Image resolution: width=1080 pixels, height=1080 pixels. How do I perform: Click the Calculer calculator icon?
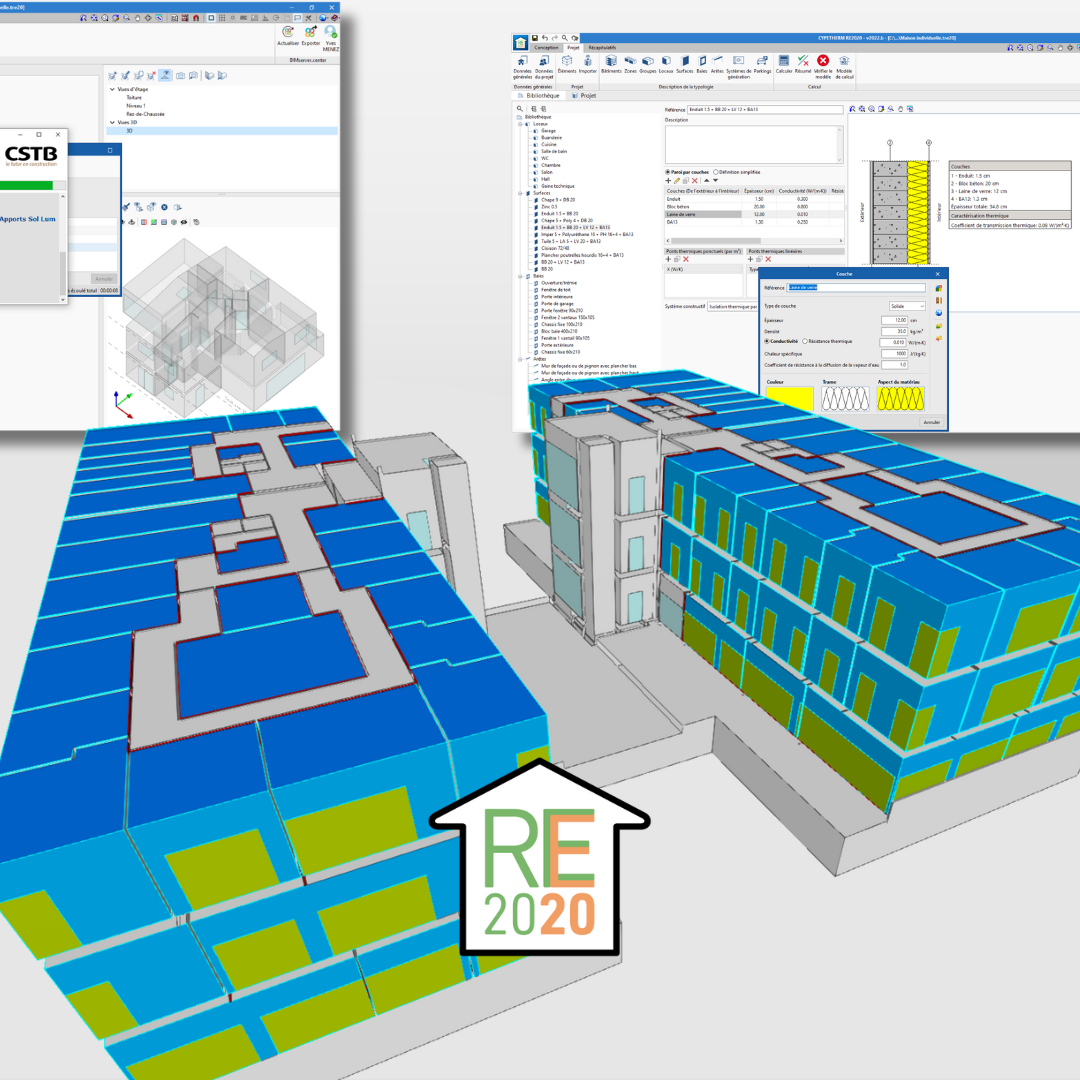pos(784,63)
